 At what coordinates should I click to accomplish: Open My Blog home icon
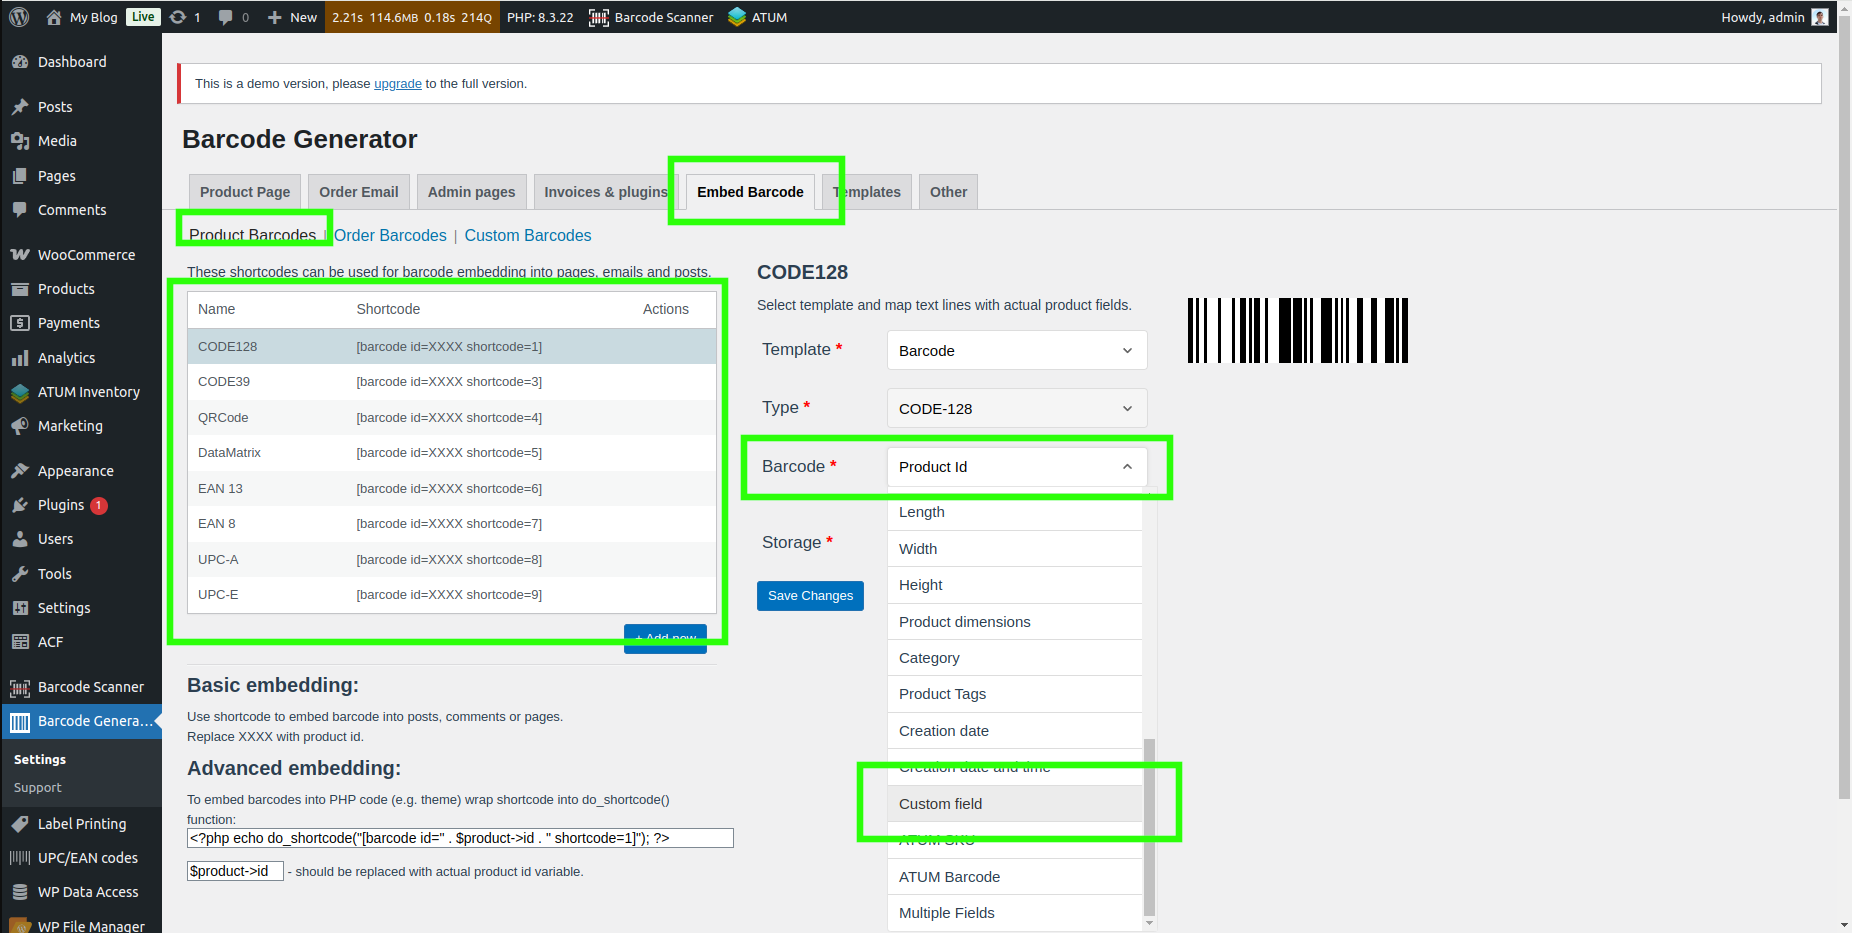54,17
